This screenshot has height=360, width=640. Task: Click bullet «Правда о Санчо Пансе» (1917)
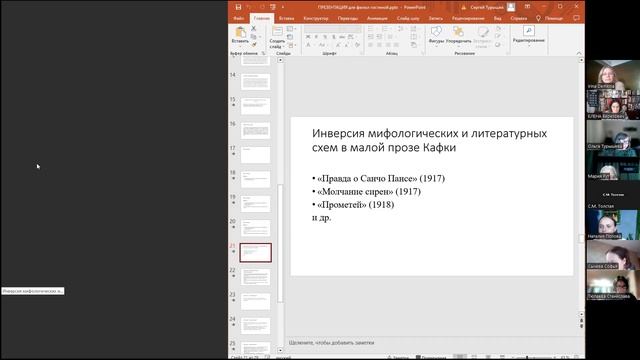[381, 178]
